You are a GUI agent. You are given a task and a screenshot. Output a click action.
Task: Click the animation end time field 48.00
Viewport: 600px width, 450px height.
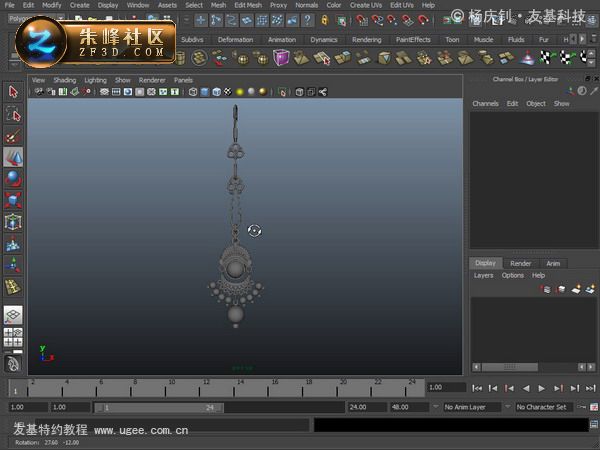click(408, 407)
